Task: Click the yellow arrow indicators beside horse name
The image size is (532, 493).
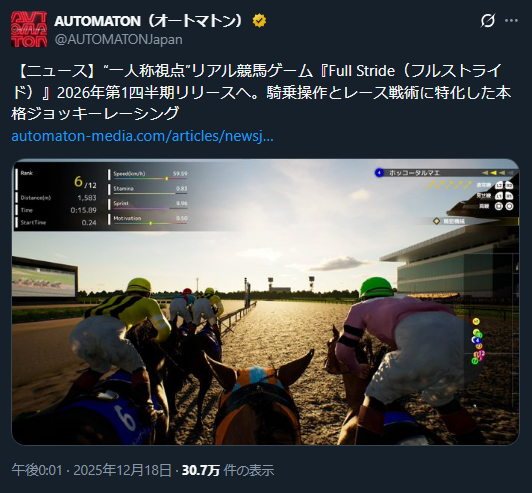Action: click(498, 173)
